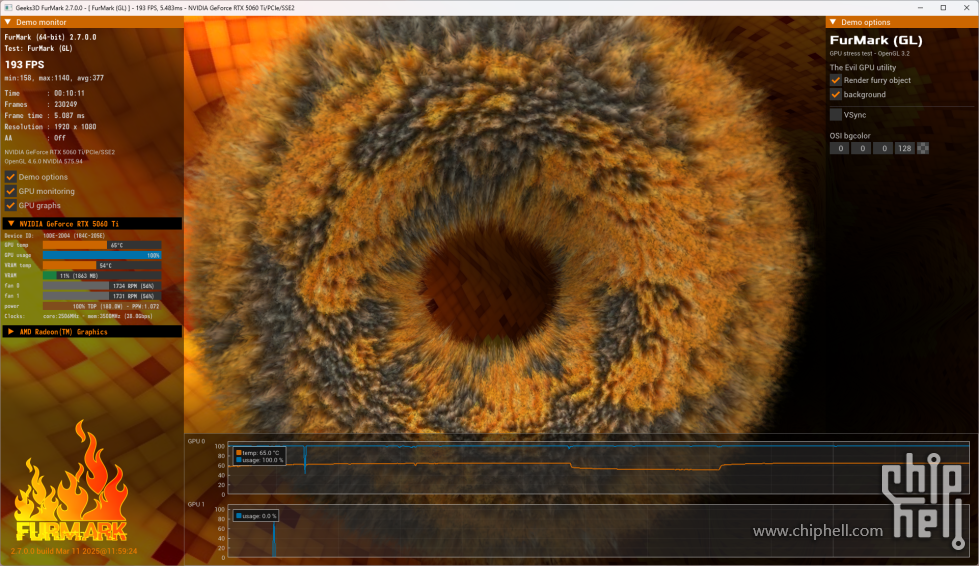Click the AA value 'Off'
The height and width of the screenshot is (566, 979).
[59, 138]
